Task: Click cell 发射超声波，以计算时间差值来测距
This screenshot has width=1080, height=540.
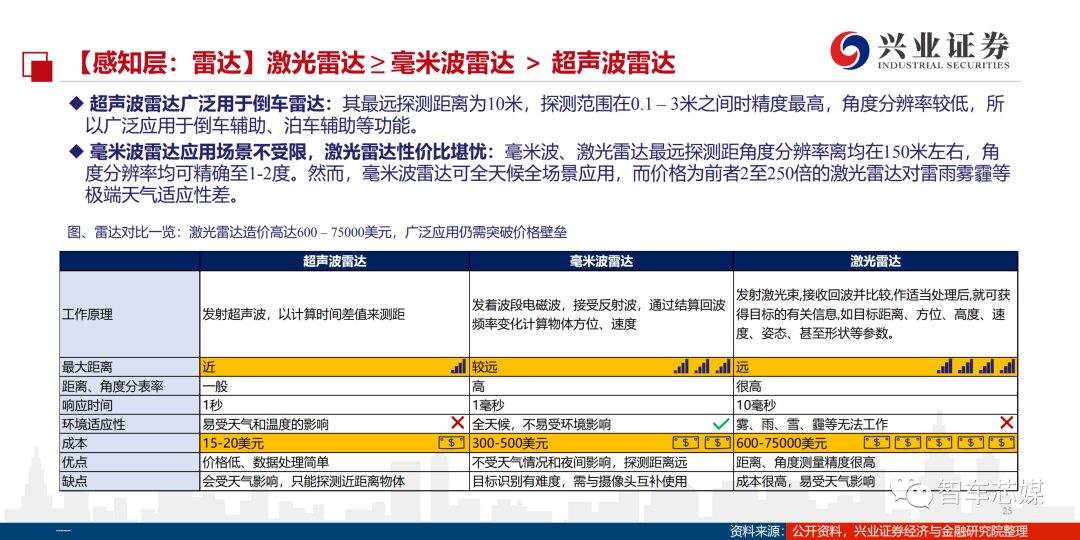Action: [334, 315]
